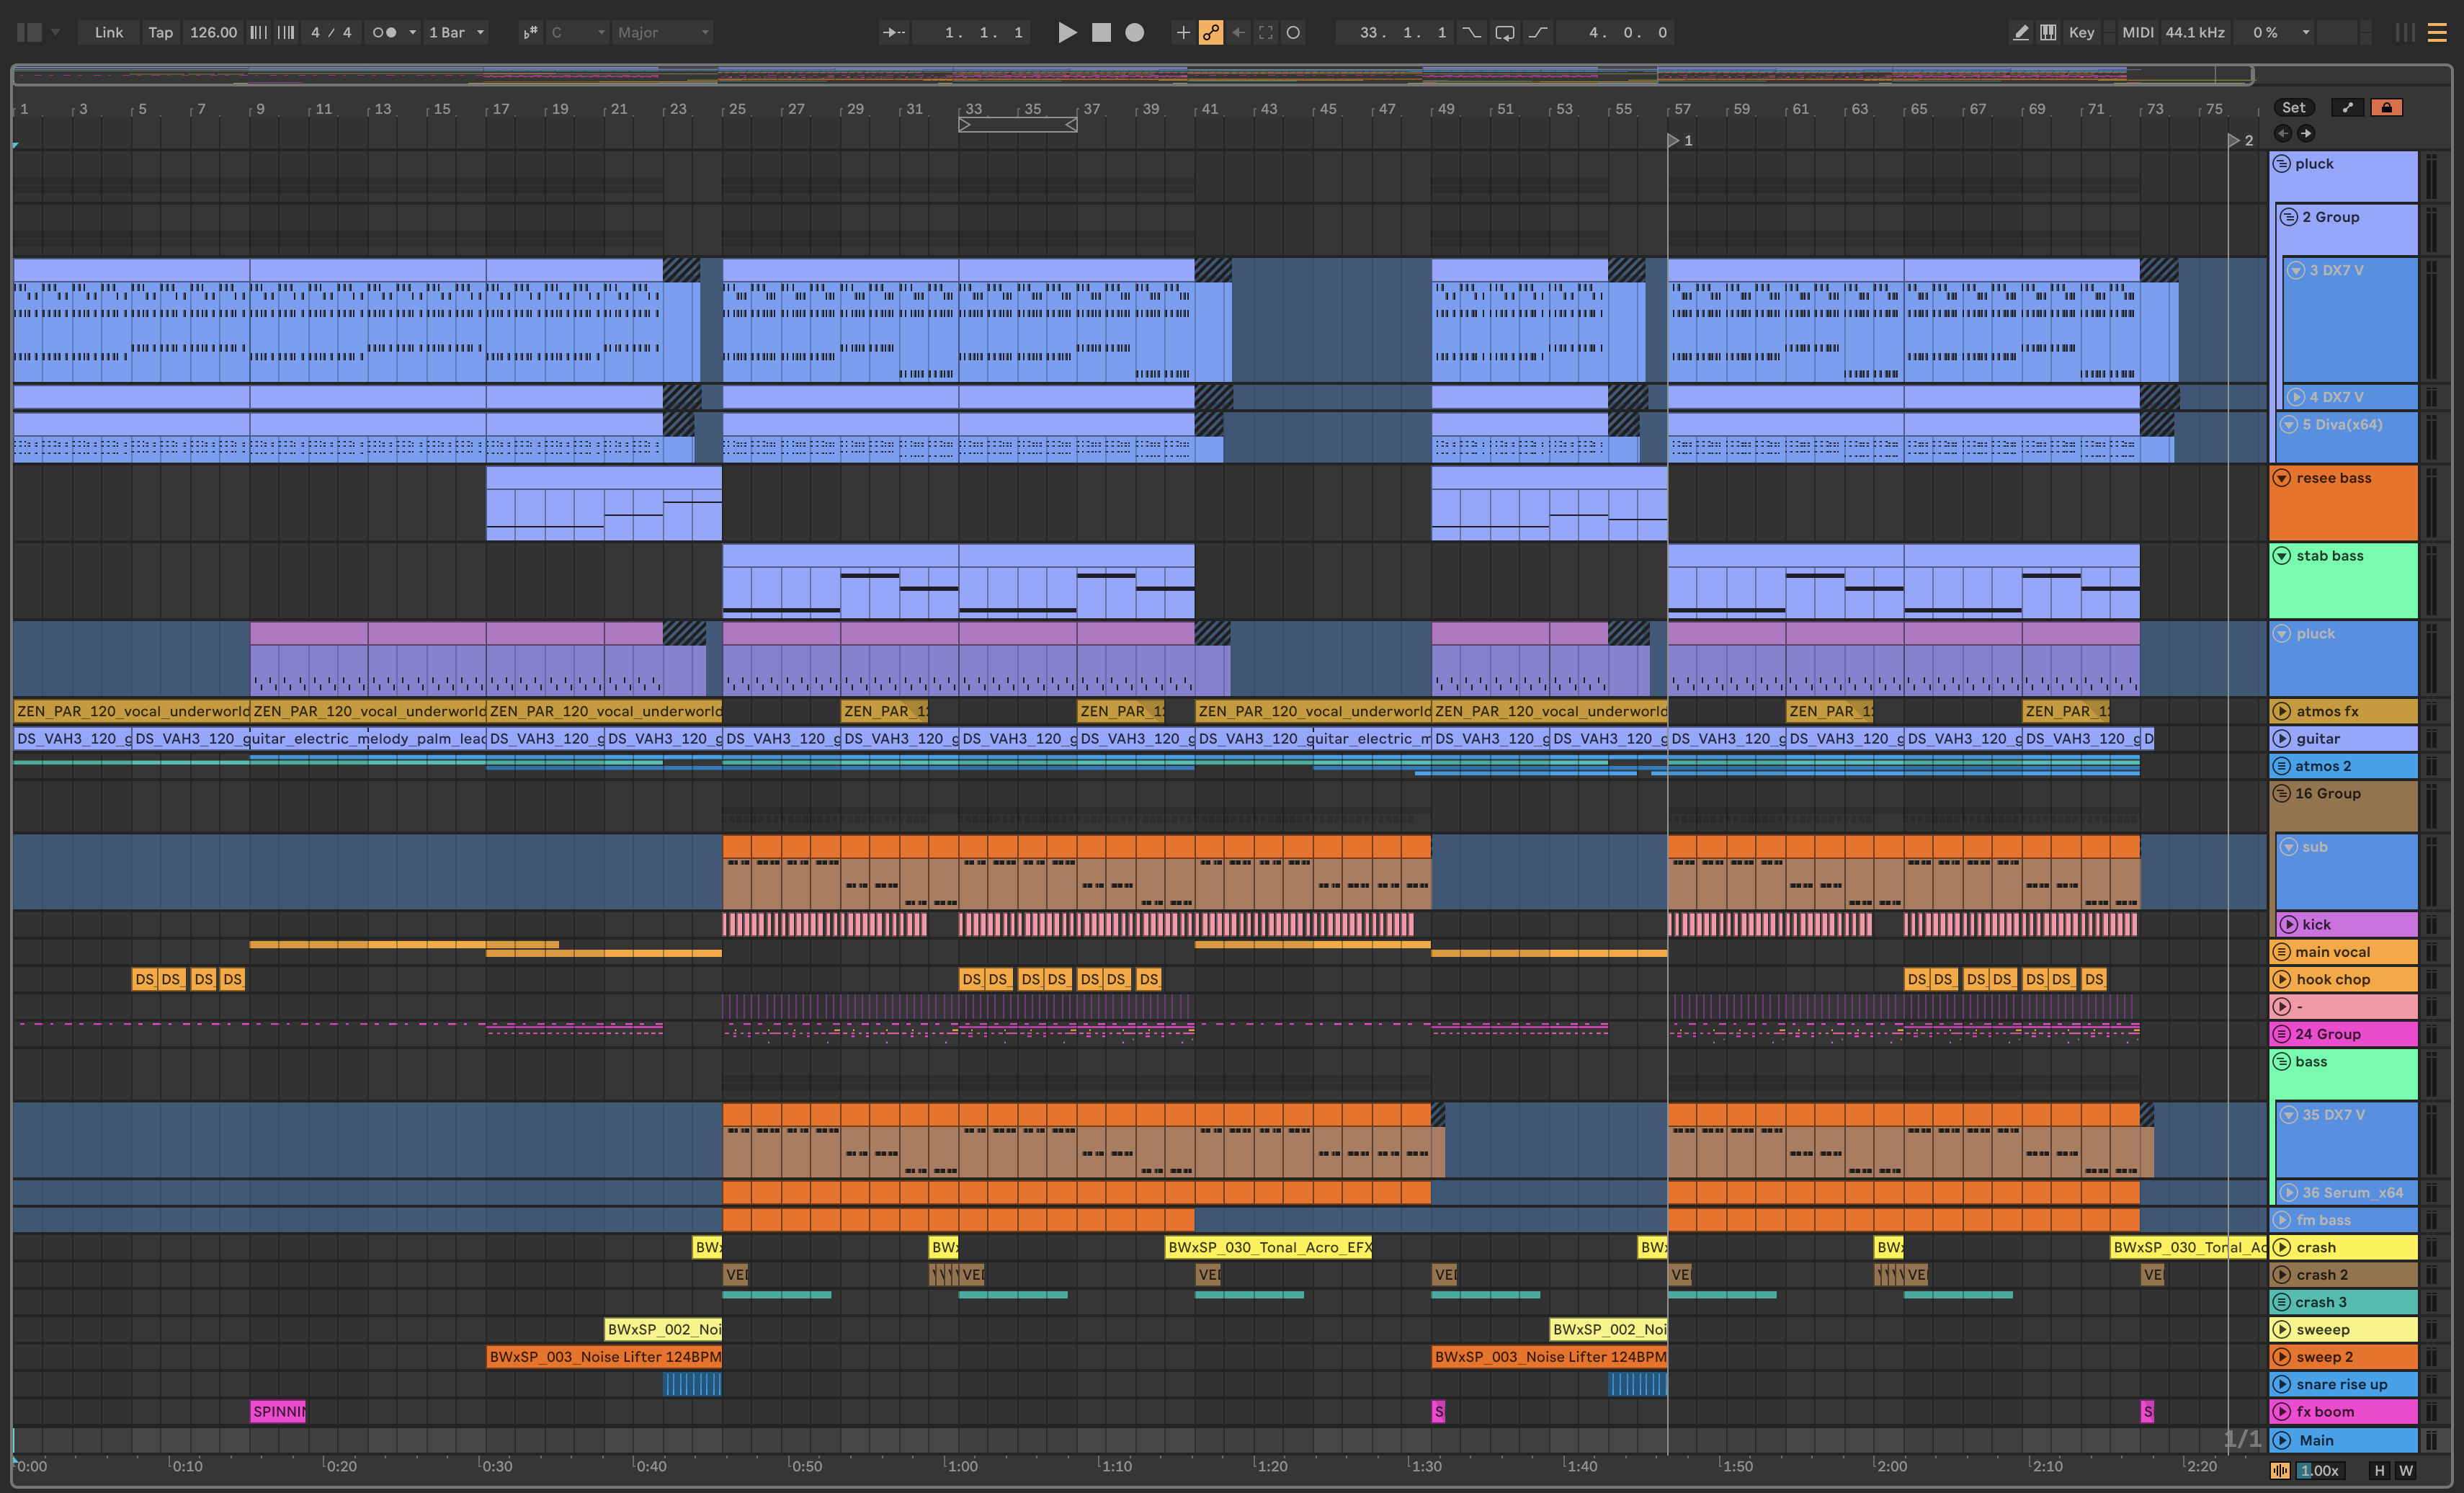
Task: Toggle the metronome button
Action: pyautogui.click(x=385, y=32)
